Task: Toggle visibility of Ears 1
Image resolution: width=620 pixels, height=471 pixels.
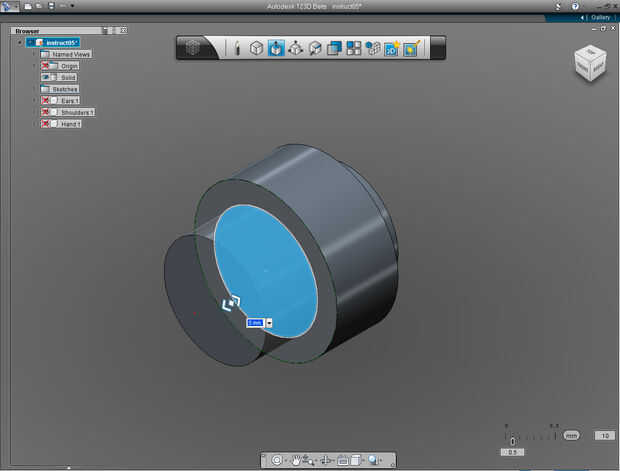Action: [x=45, y=100]
